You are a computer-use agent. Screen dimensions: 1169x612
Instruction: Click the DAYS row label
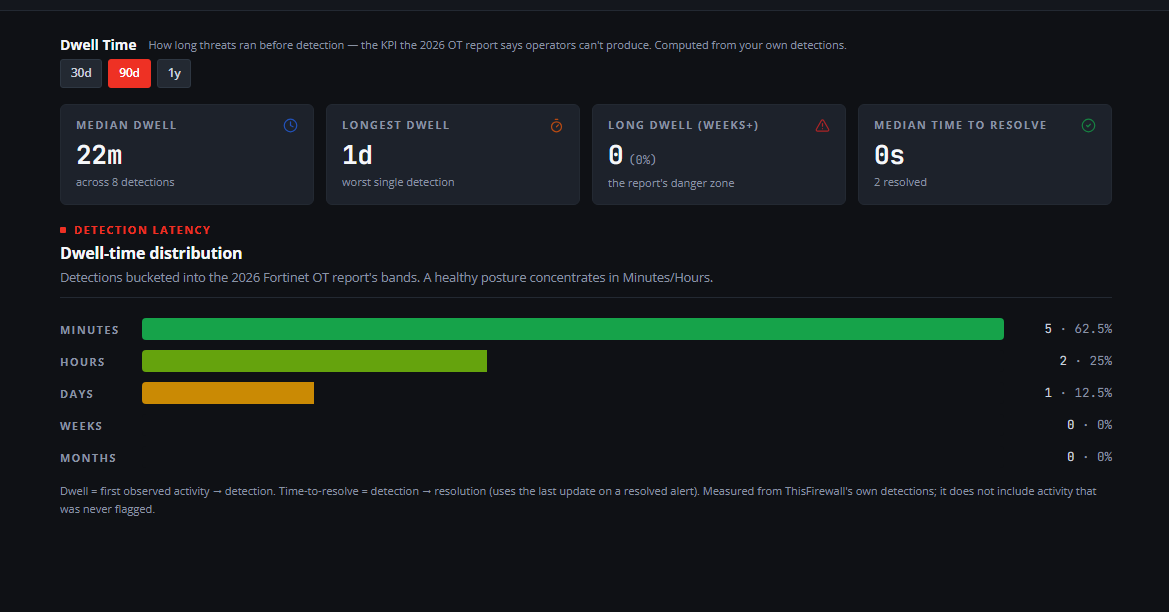pos(77,394)
